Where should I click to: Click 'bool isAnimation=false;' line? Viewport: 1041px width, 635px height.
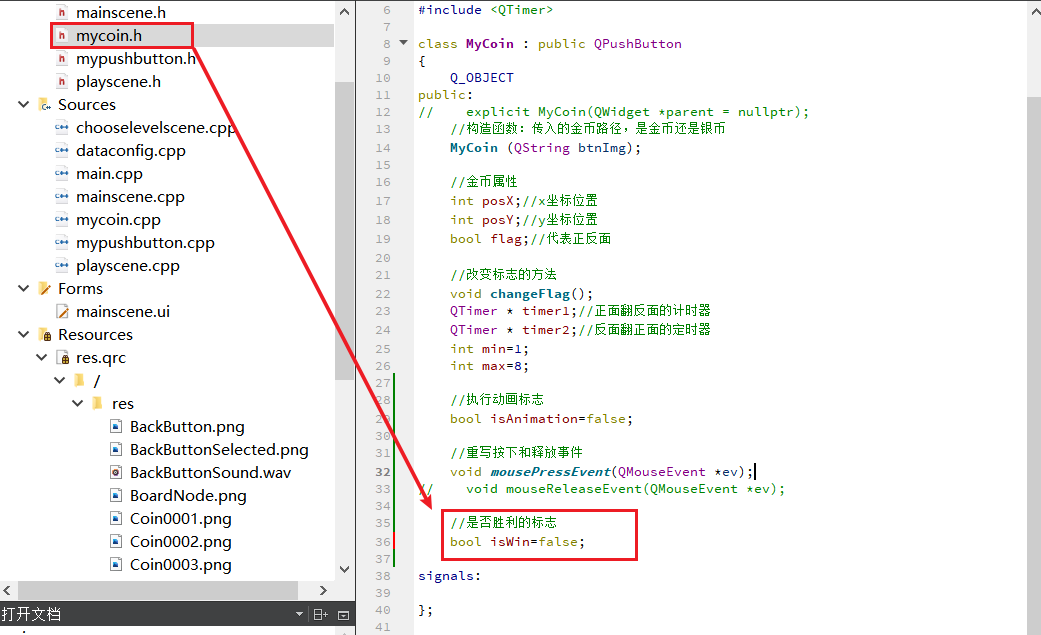[x=541, y=419]
